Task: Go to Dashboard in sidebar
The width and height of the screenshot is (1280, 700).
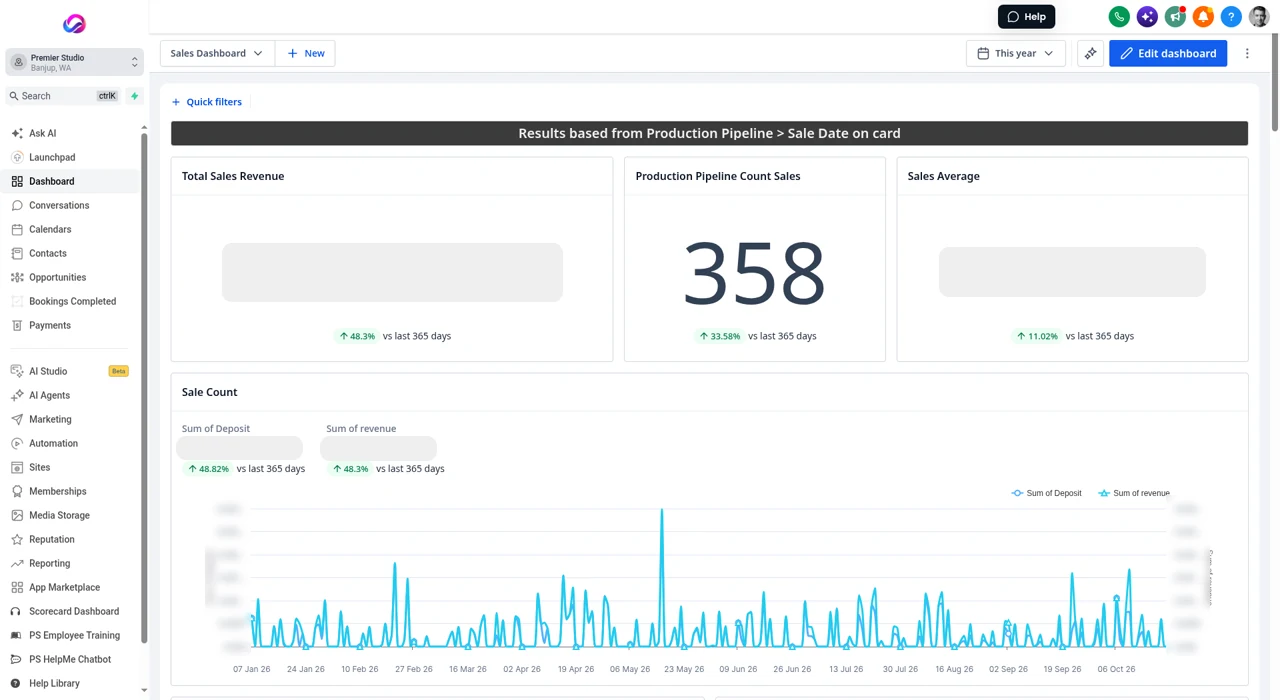Action: 71,181
